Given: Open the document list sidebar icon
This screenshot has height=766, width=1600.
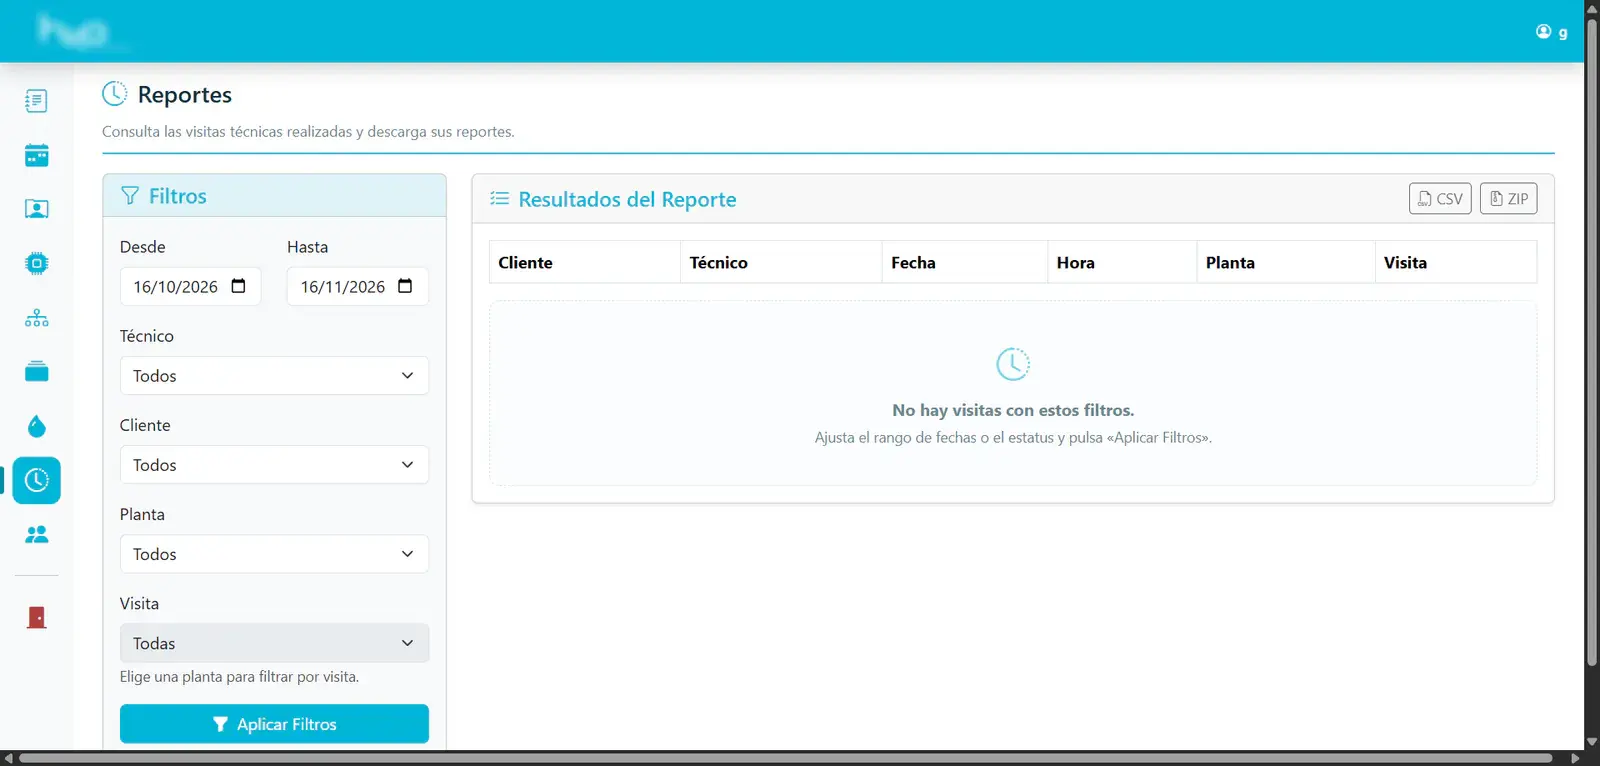Looking at the screenshot, I should click(36, 101).
